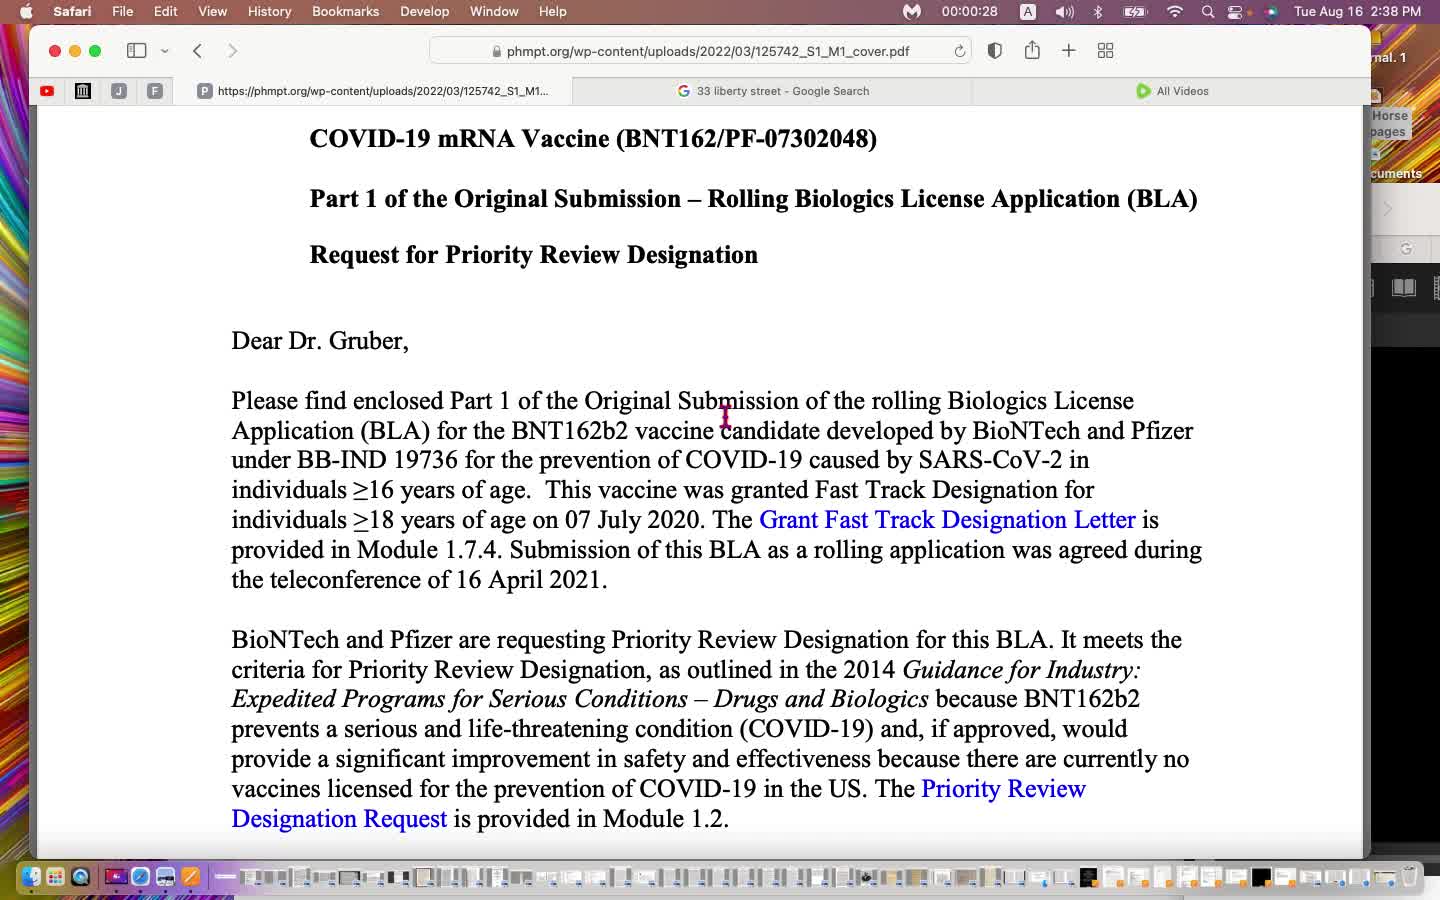
Task: Open the Grant Fast Track Designation Letter link
Action: point(947,520)
